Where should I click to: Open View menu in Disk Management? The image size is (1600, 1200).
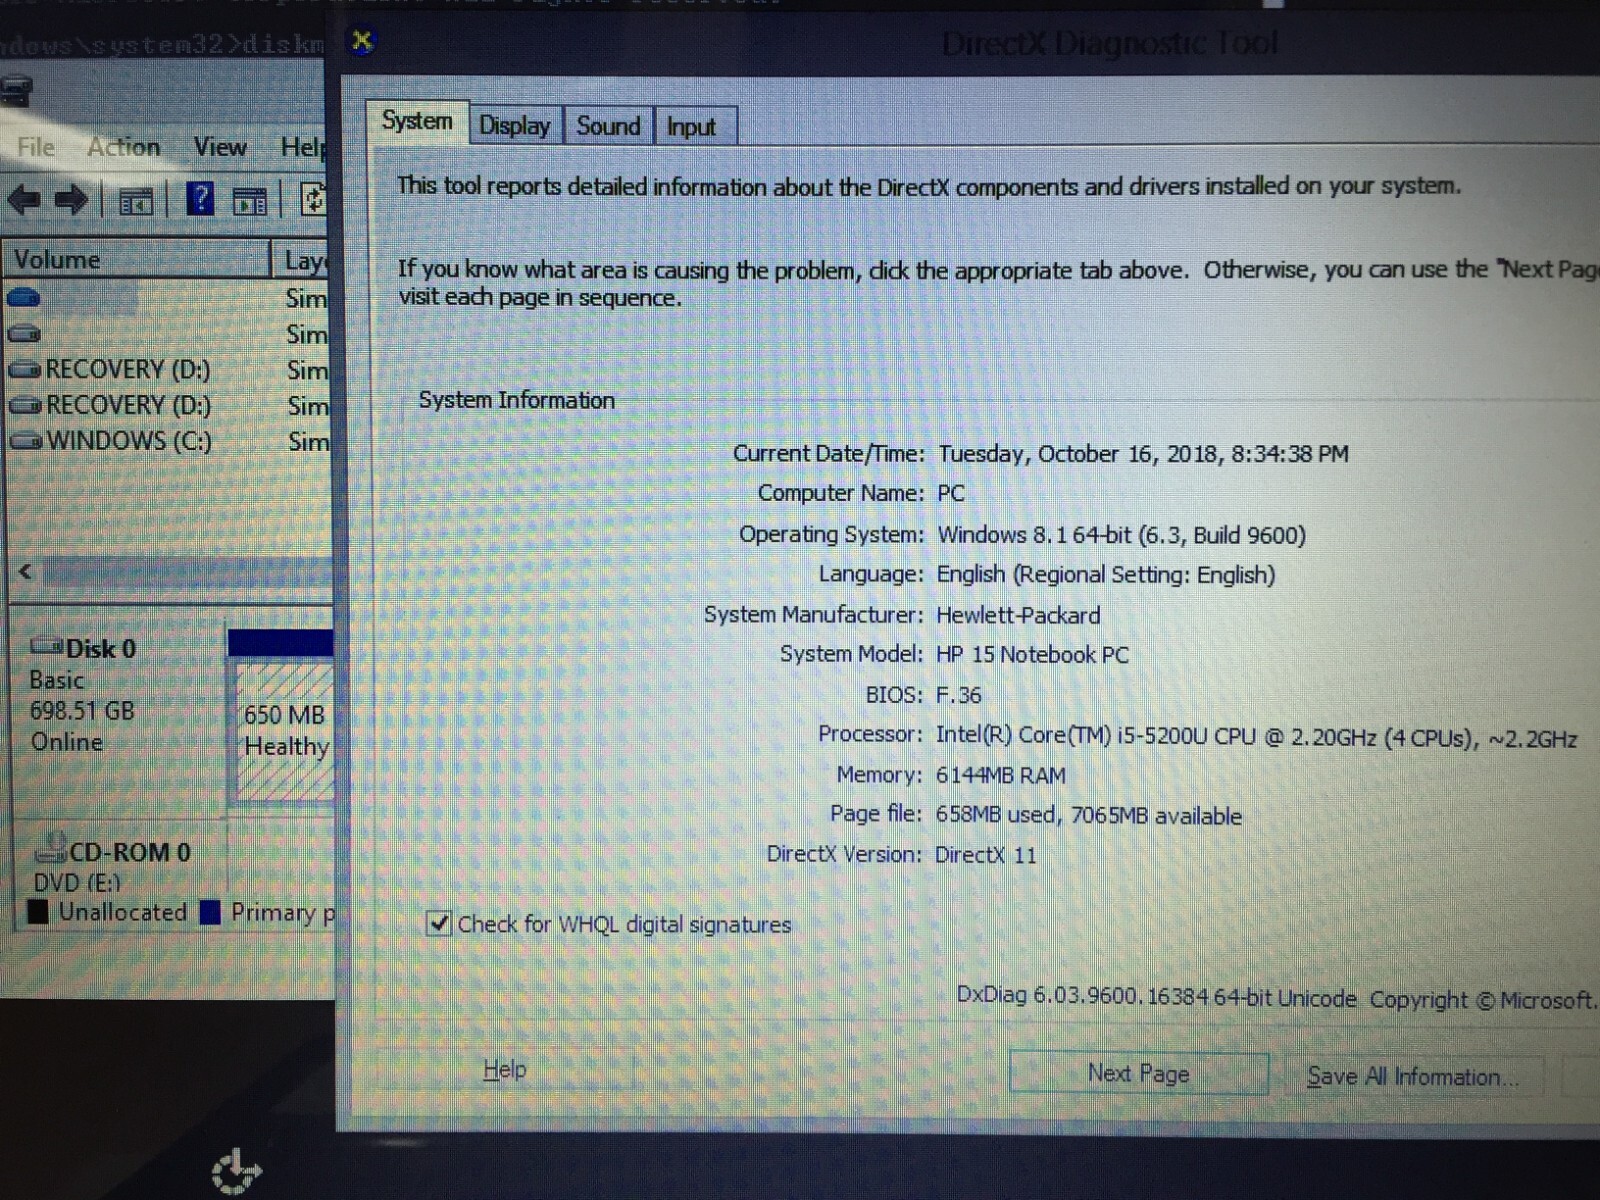(220, 148)
